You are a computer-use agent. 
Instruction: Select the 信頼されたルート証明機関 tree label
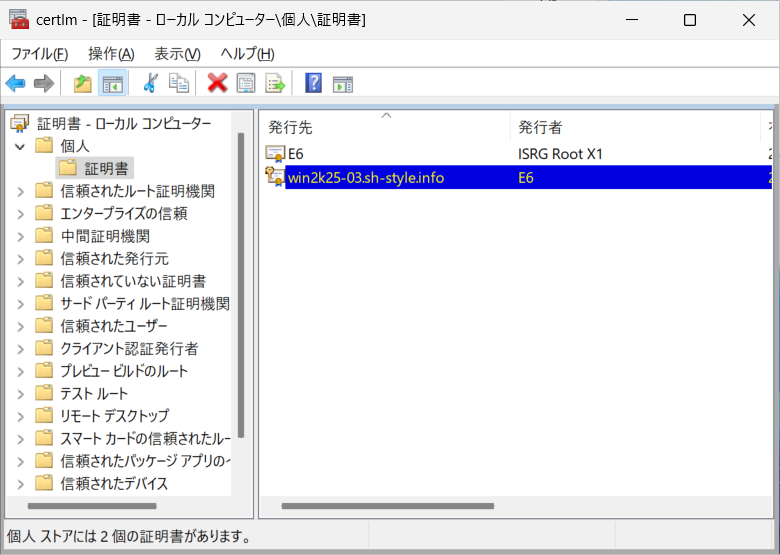(138, 191)
